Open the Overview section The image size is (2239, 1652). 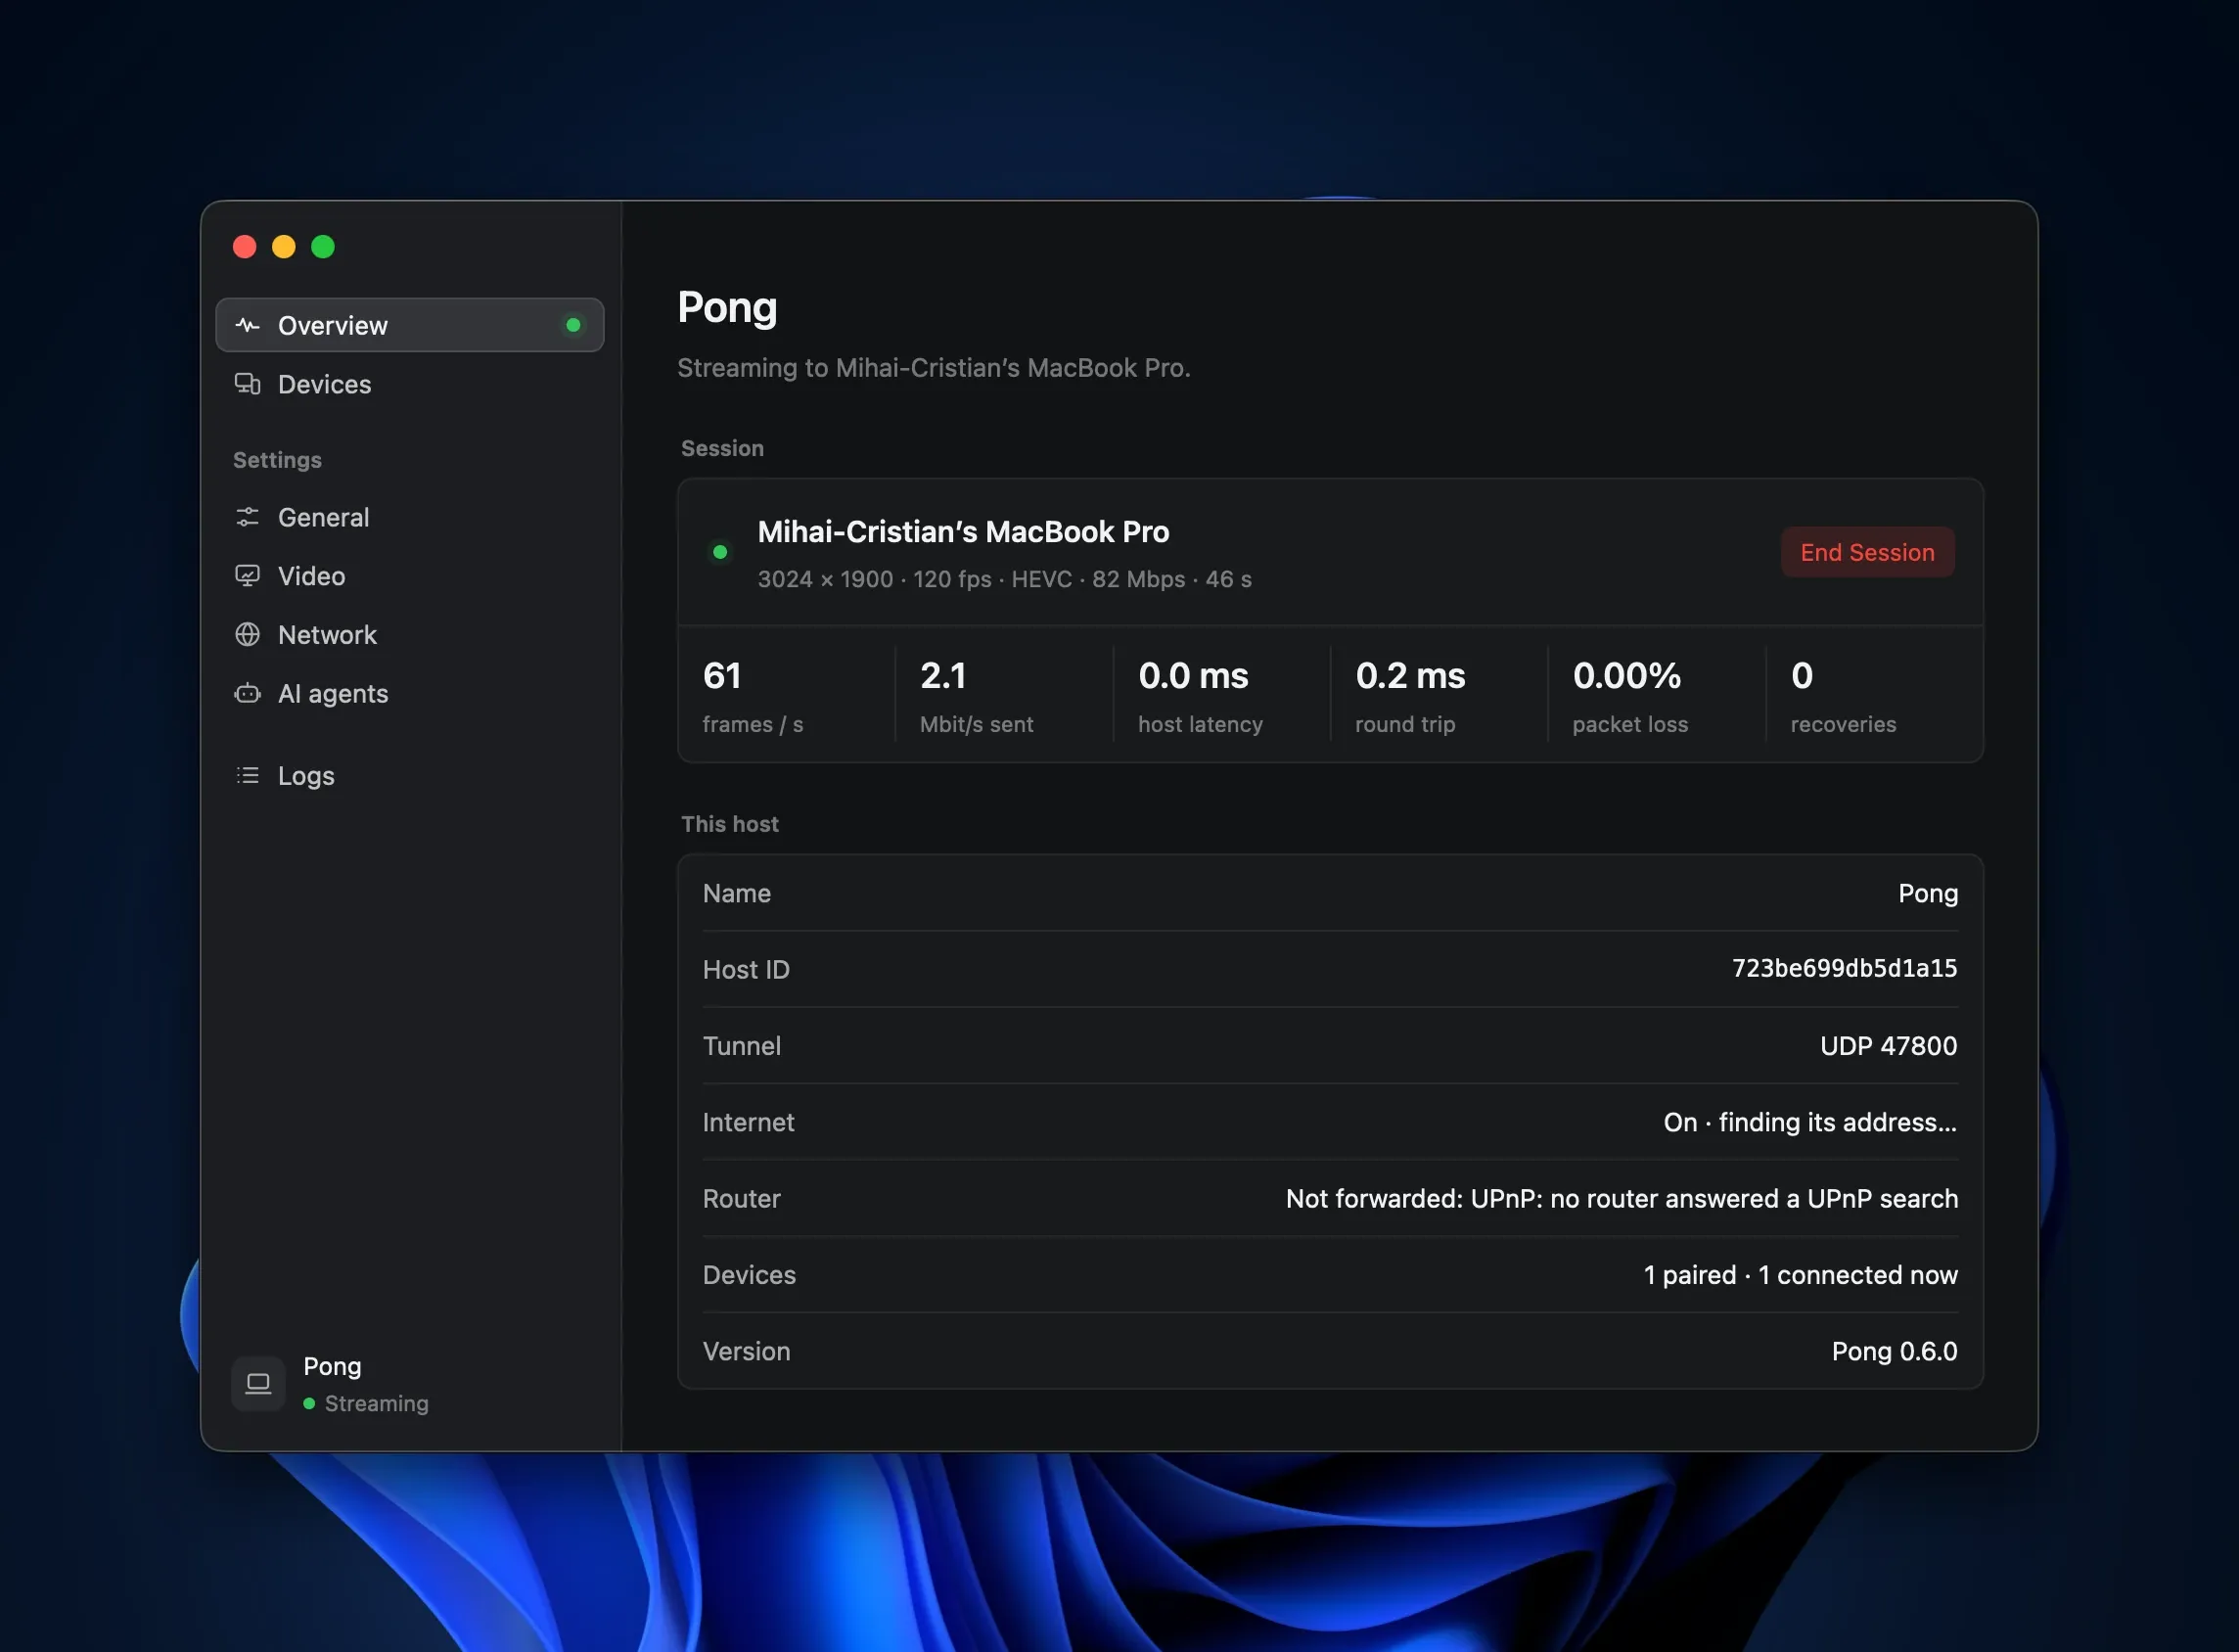[x=410, y=325]
